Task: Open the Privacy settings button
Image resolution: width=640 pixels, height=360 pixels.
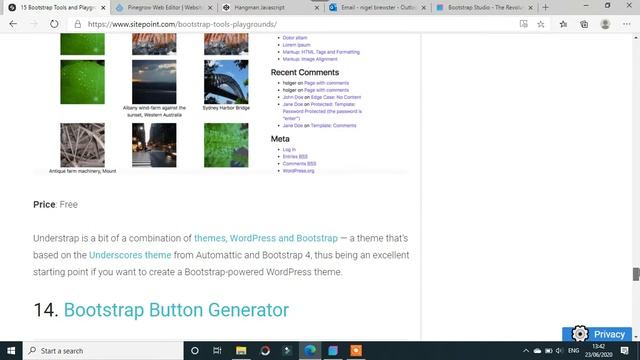Action: 597,334
